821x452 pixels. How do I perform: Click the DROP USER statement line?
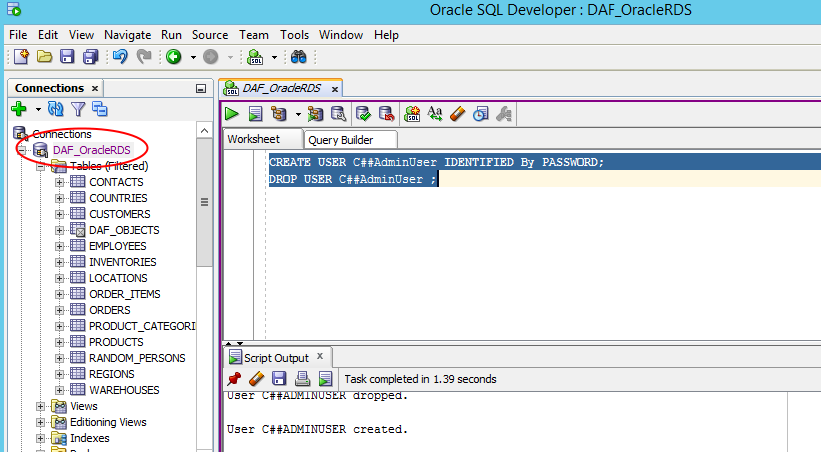tap(352, 179)
